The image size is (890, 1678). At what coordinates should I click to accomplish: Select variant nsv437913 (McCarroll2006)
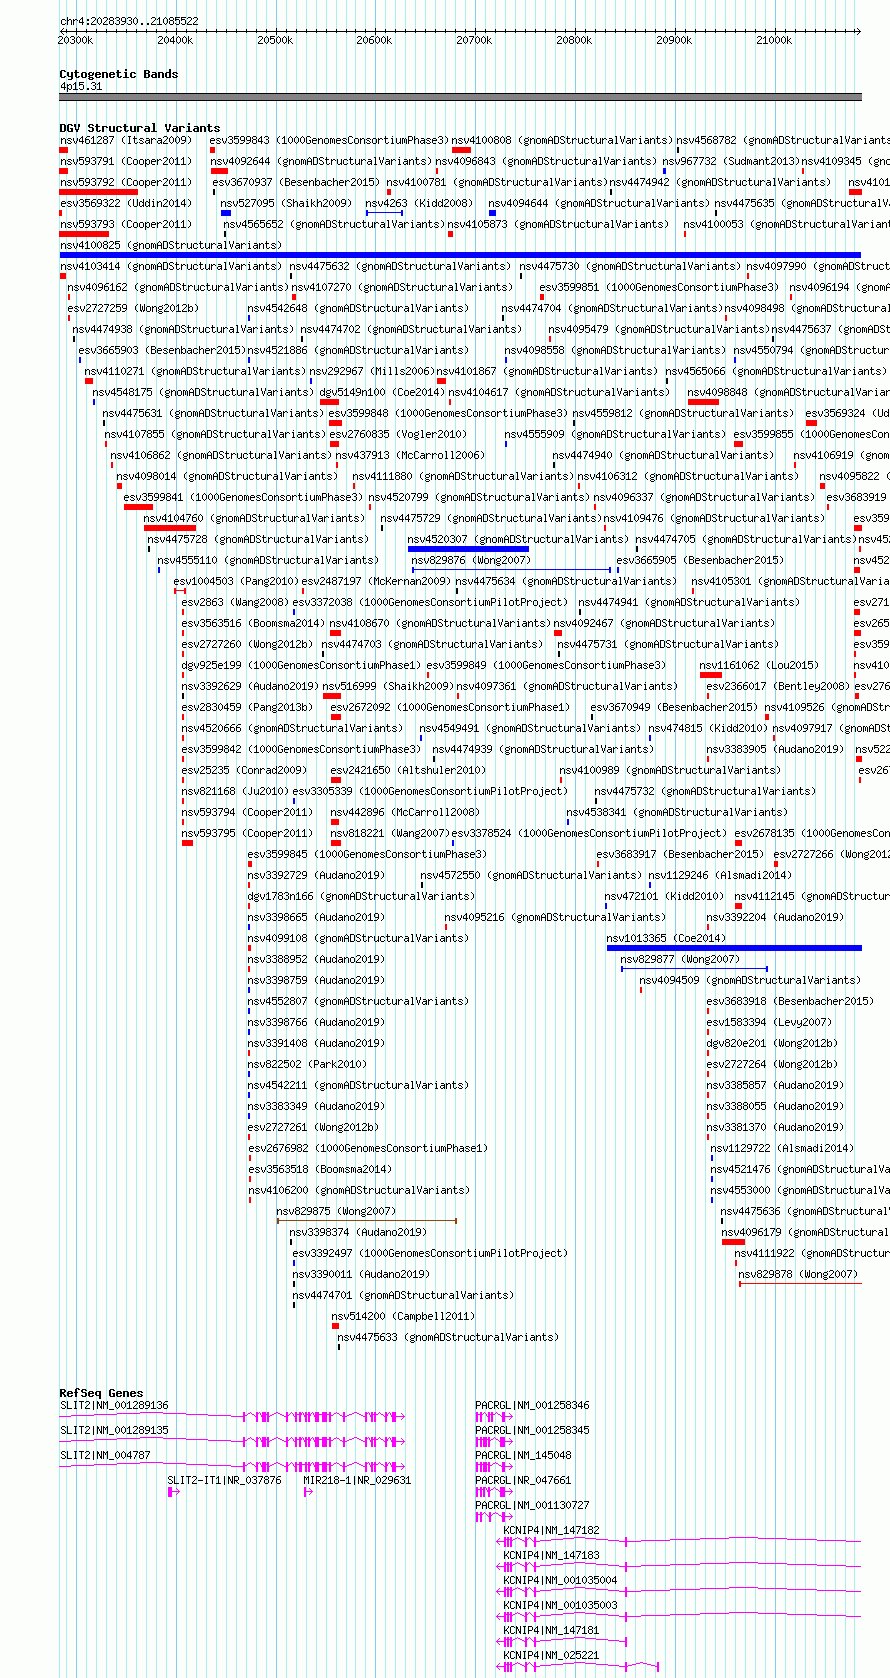[409, 455]
